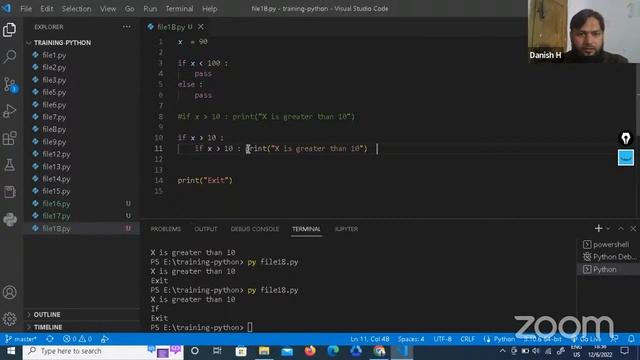The width and height of the screenshot is (640, 360).
Task: Open the File menu
Action: coord(26,9)
